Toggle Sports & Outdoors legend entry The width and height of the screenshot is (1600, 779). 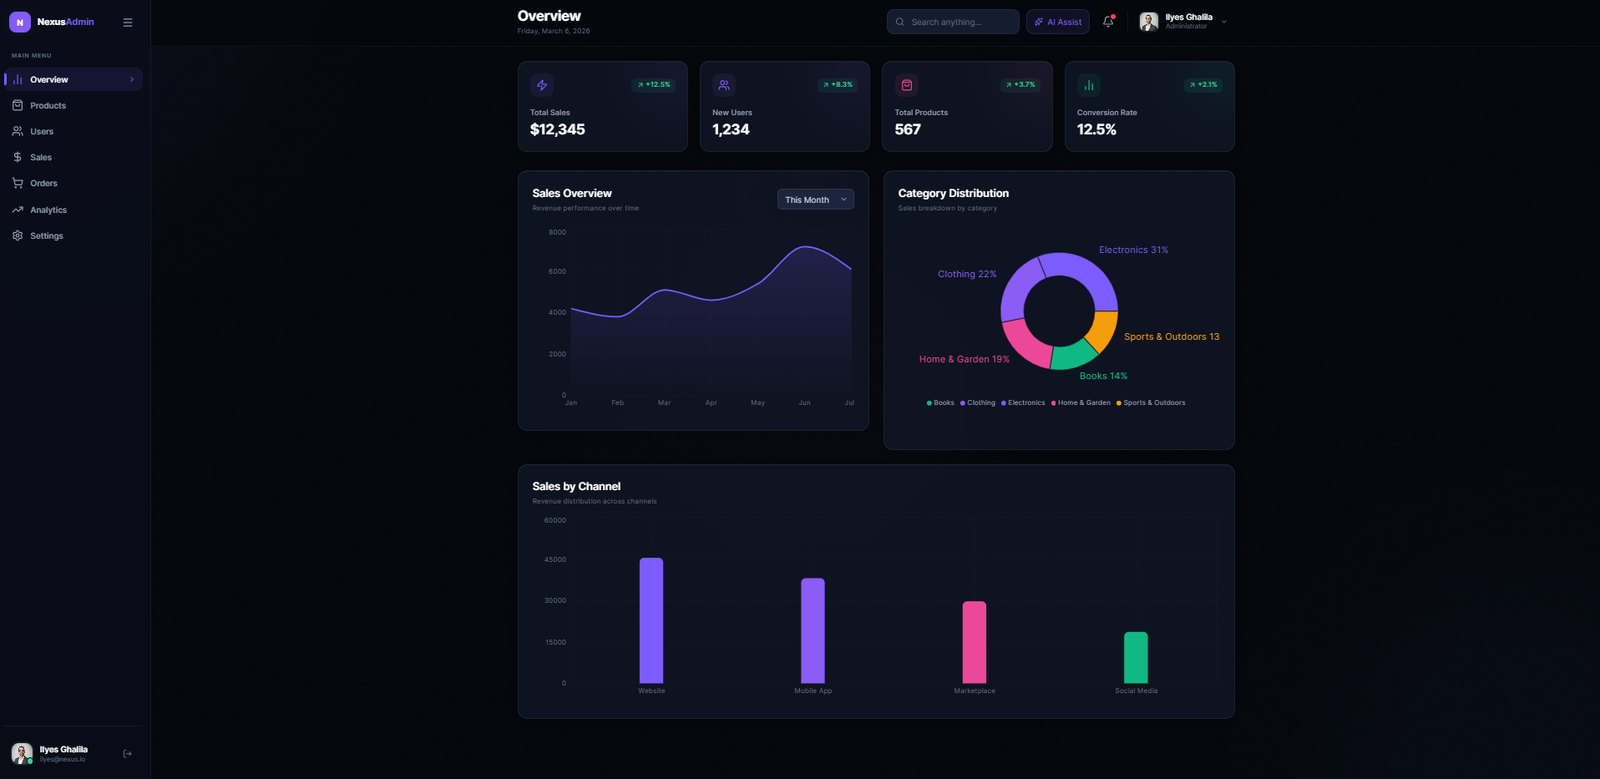1151,403
